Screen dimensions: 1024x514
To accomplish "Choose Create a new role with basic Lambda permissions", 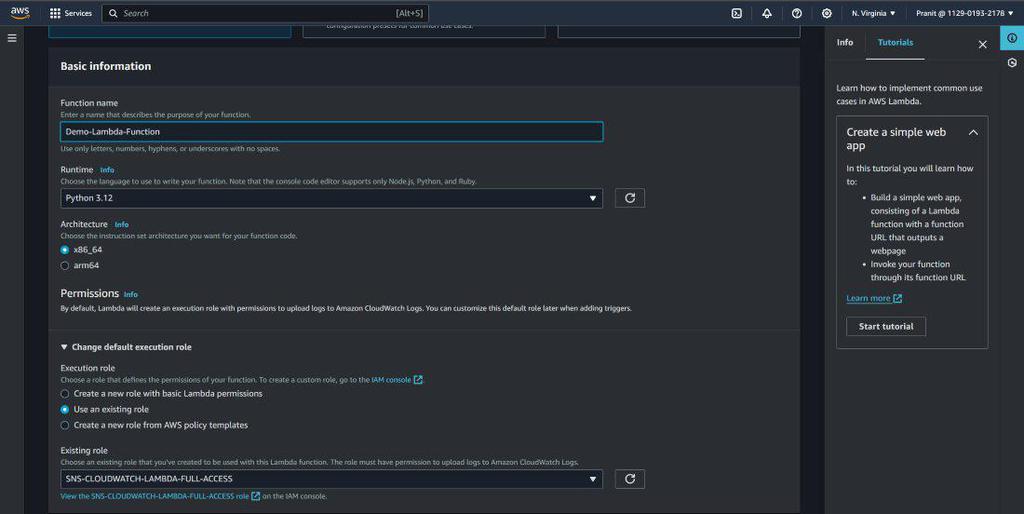I will point(65,394).
